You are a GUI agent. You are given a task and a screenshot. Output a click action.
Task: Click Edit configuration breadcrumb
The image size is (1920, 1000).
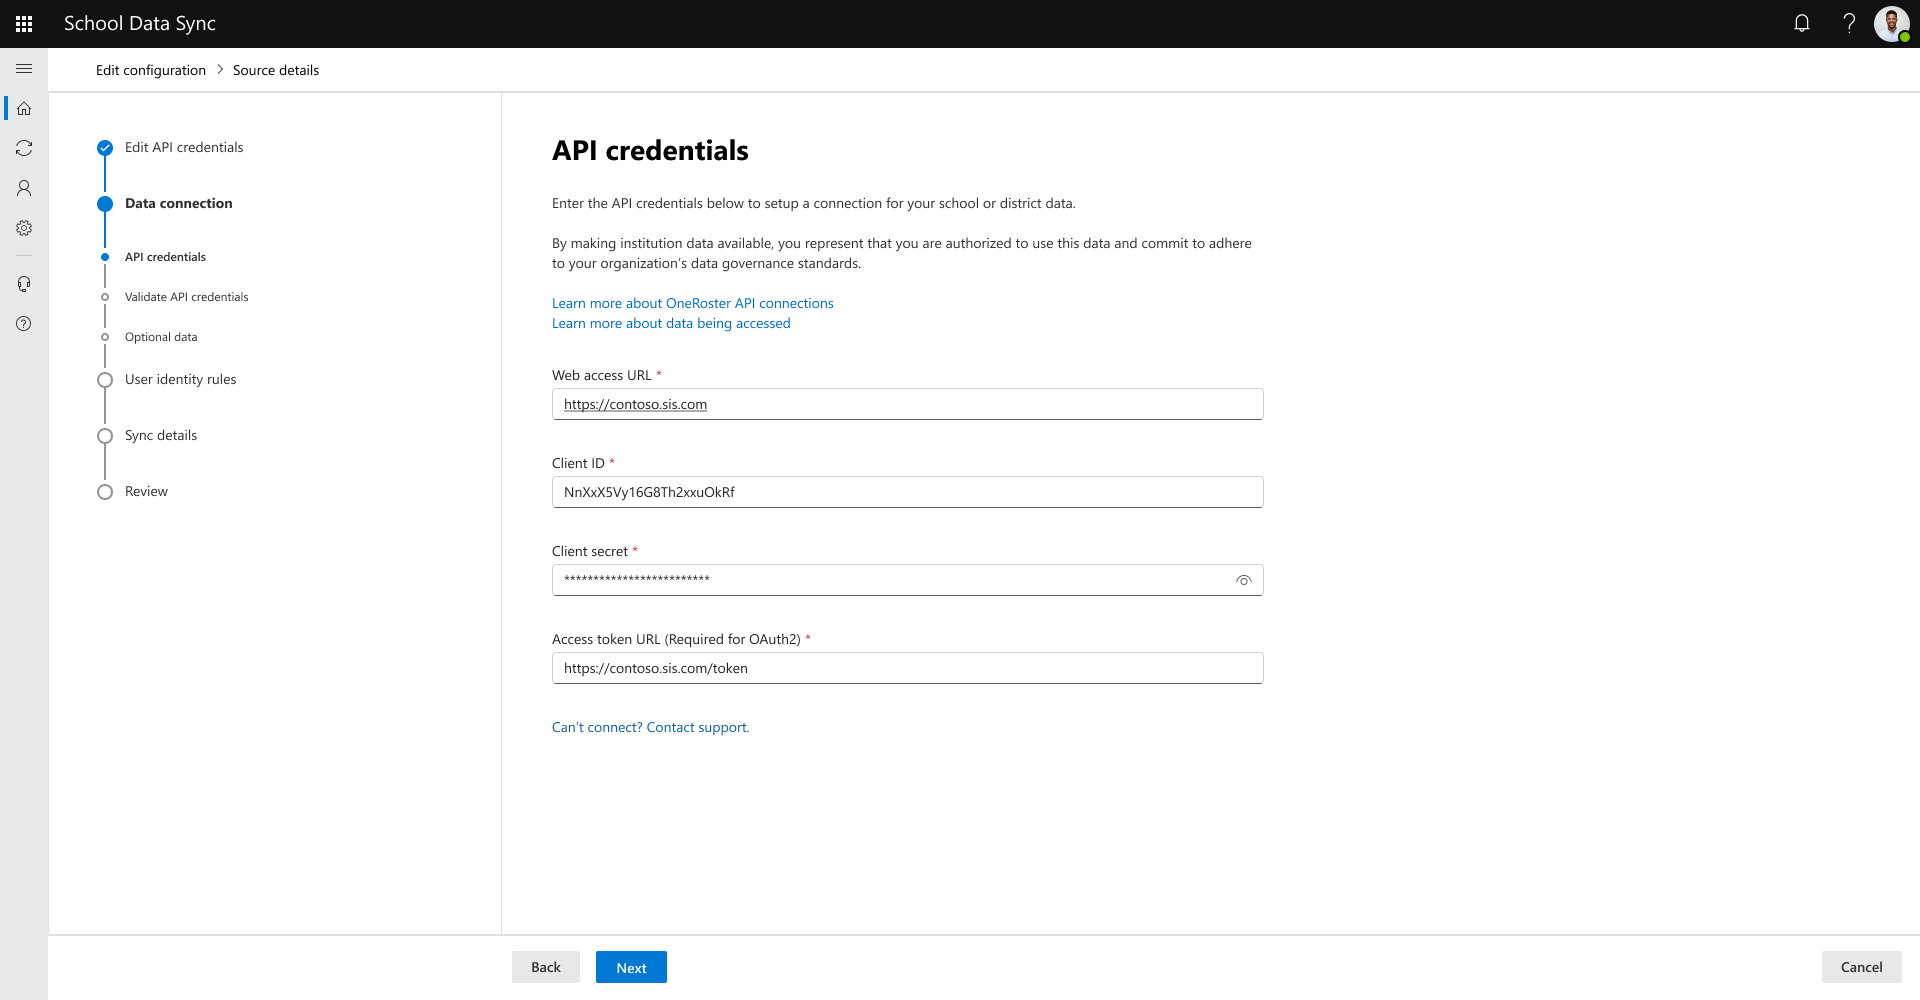click(x=151, y=70)
